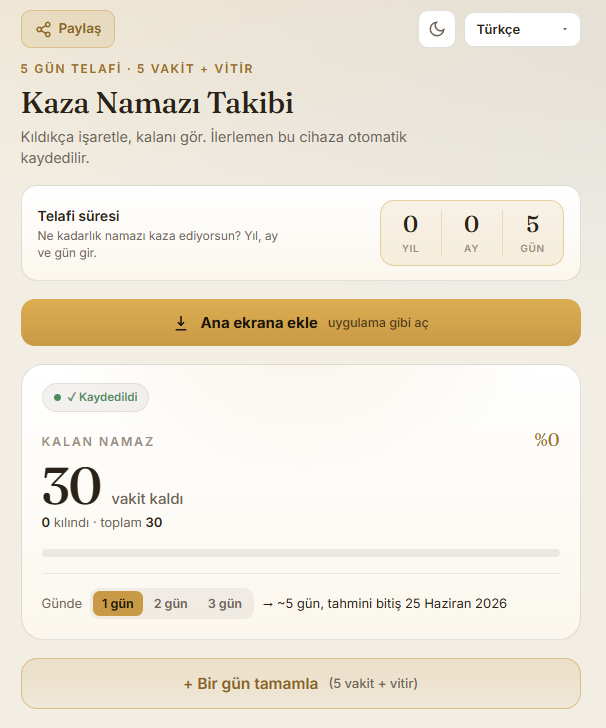606x728 pixels.
Task: Click the AY value field showing 0
Action: [x=471, y=224]
